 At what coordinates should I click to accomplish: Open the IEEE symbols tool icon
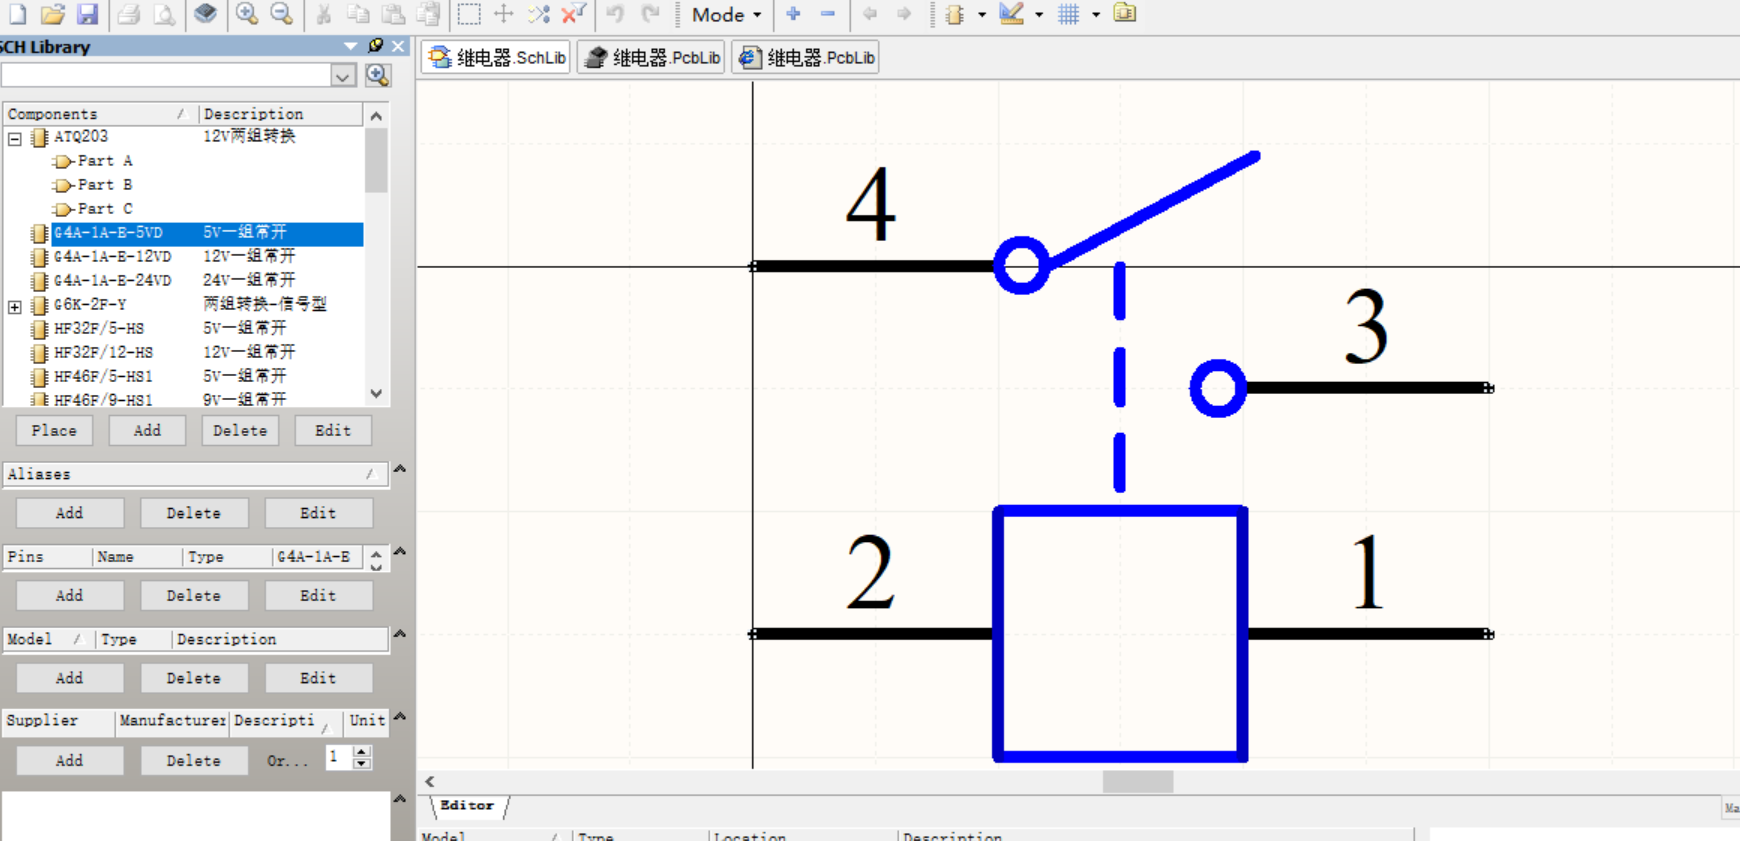point(955,14)
